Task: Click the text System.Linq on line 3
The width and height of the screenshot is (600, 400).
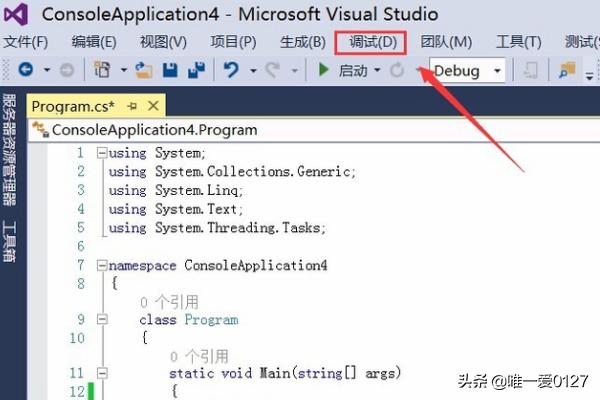Action: click(196, 190)
